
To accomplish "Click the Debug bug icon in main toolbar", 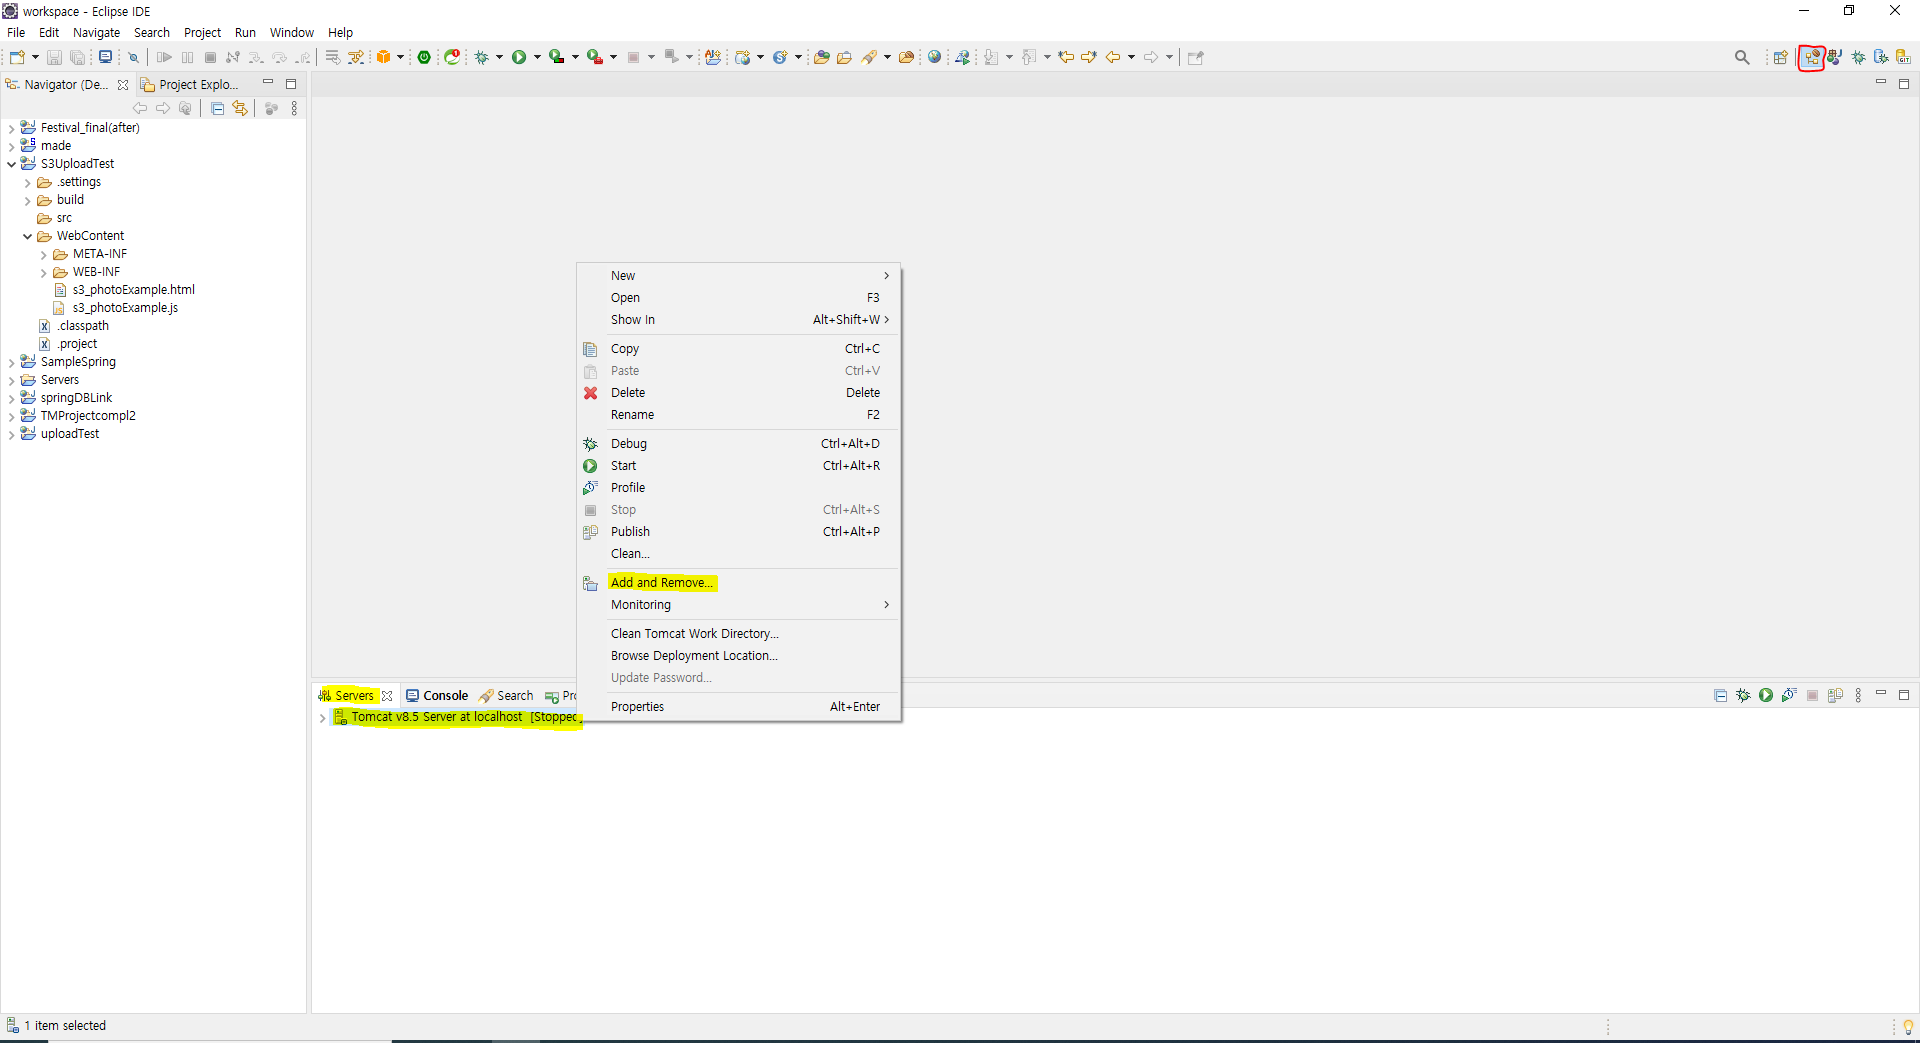I will click(x=482, y=57).
